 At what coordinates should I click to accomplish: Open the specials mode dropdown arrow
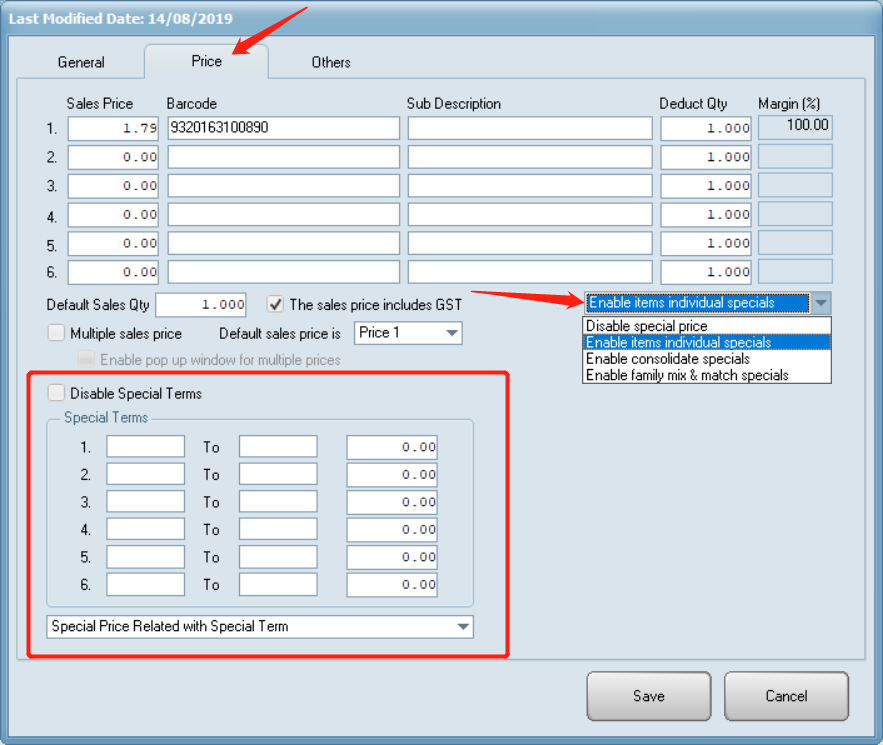point(820,303)
